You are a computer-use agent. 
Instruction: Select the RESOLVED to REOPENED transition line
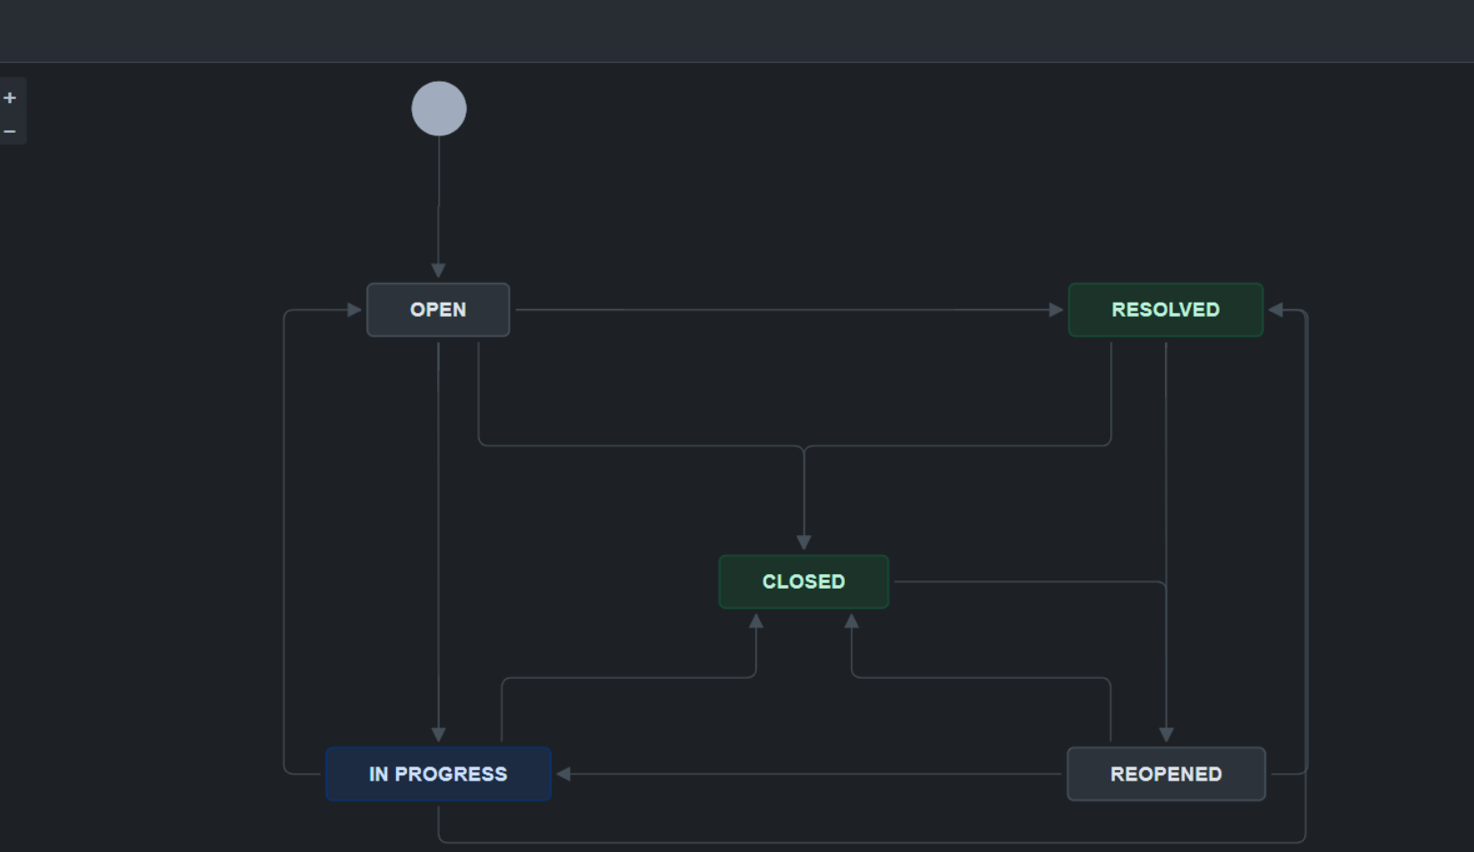point(1166,540)
